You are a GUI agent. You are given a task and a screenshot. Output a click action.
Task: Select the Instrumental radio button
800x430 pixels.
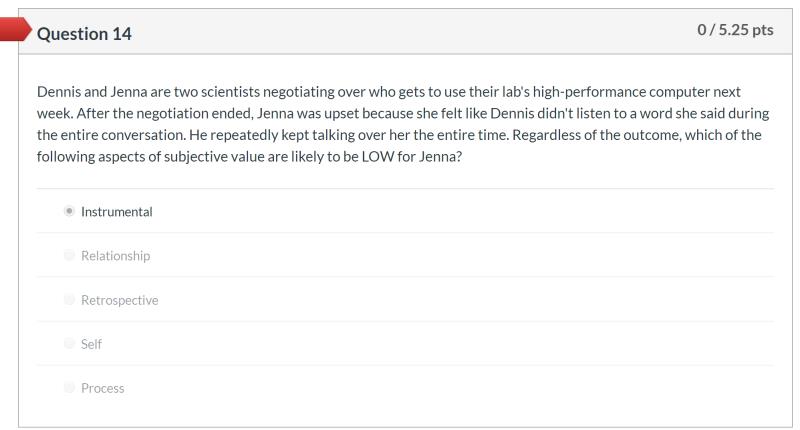(x=69, y=211)
